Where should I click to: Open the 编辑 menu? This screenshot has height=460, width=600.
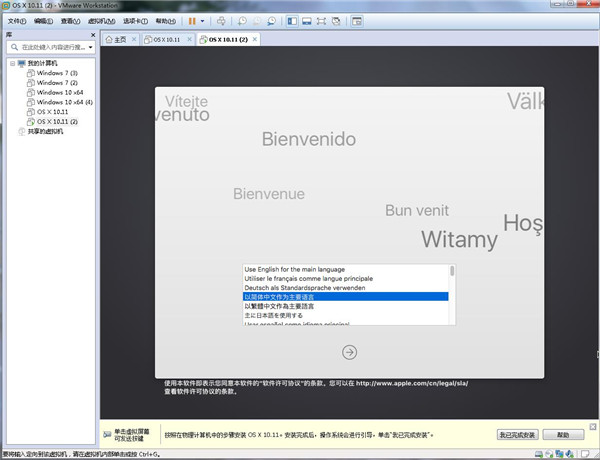[43, 21]
